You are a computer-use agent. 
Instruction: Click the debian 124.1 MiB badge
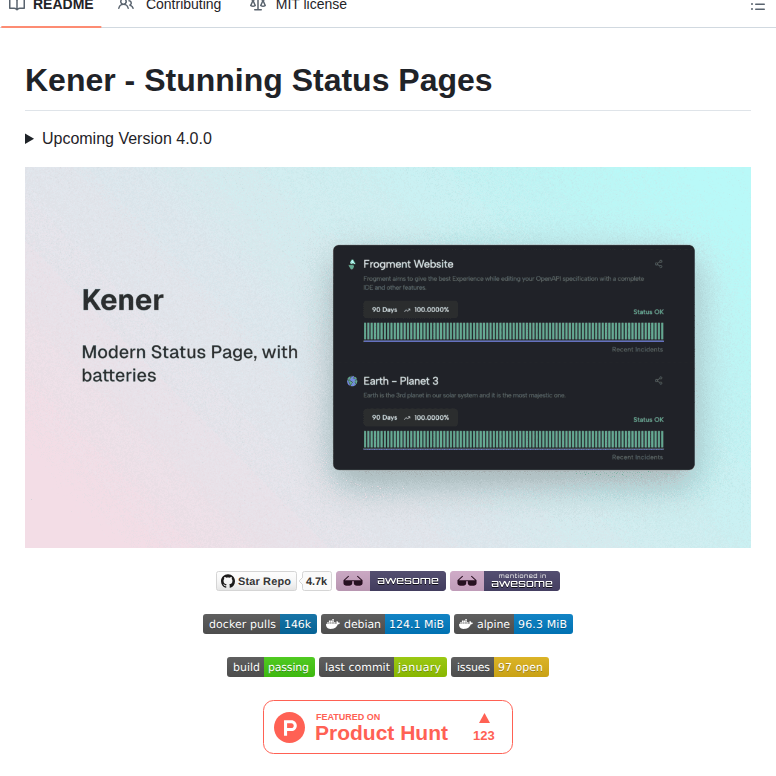(x=385, y=624)
